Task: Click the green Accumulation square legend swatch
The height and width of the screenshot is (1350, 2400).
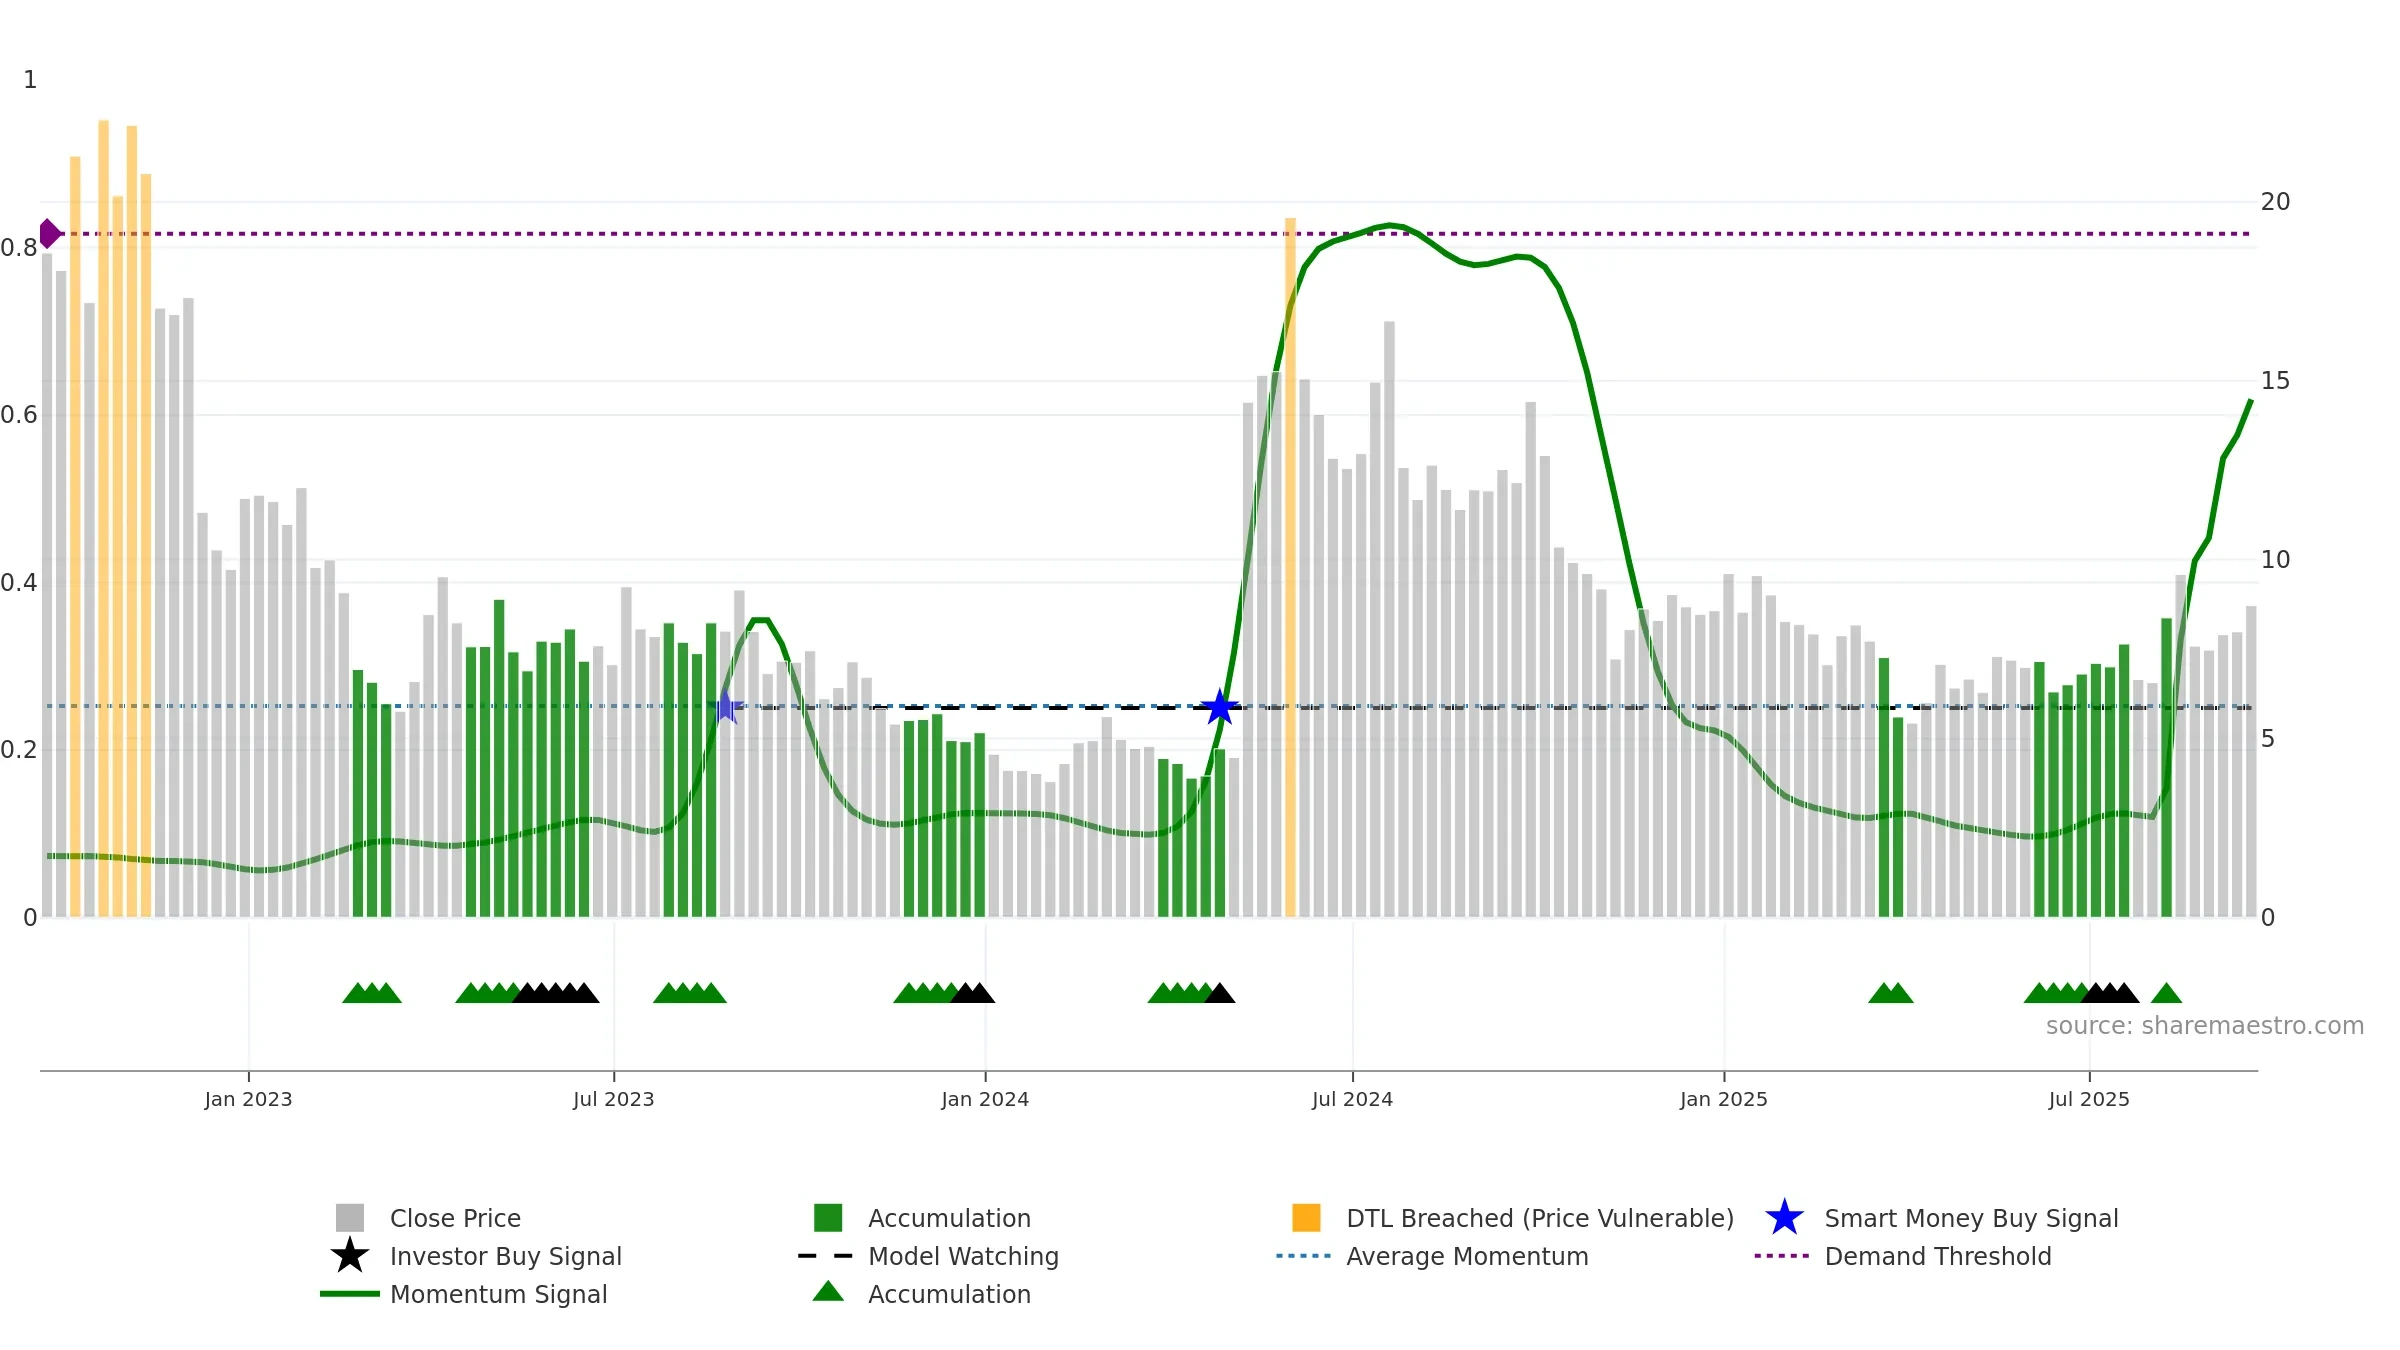Action: (x=828, y=1218)
